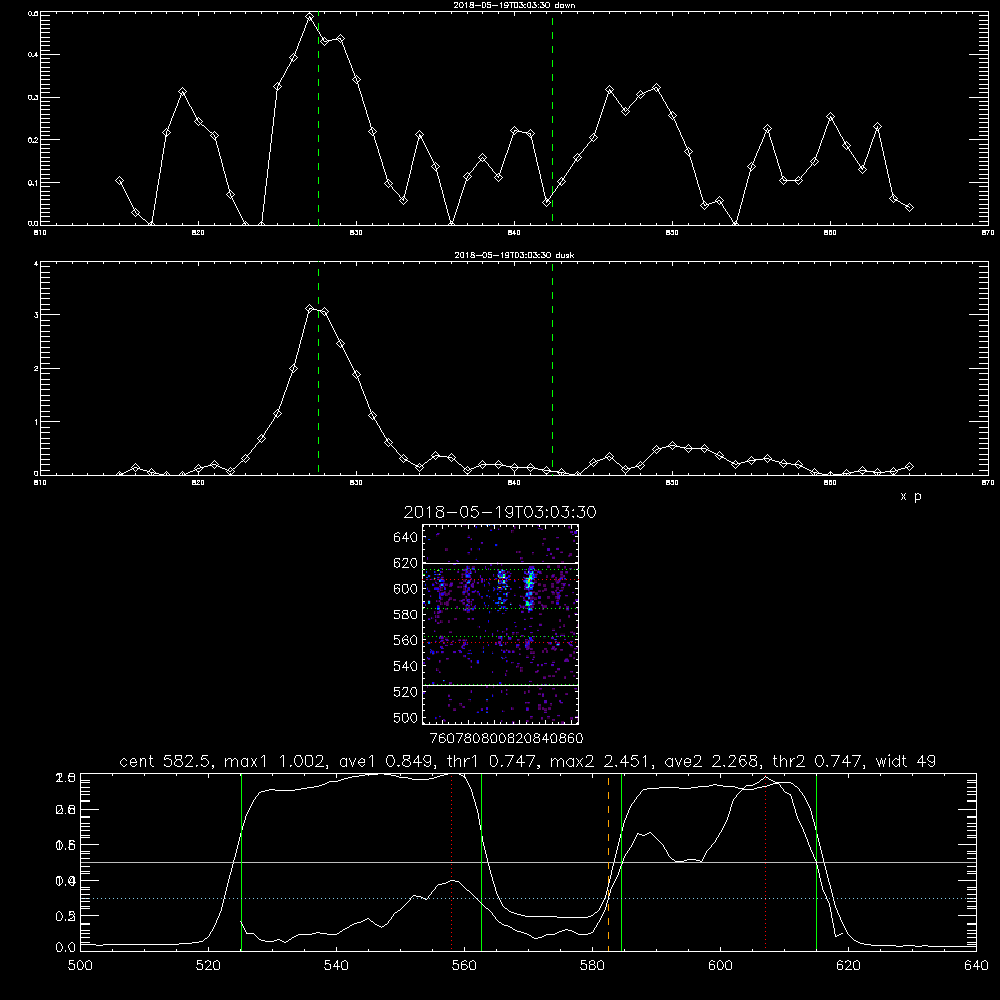1000x1000 pixels.
Task: Click the blue dotted horizontal line in bottom plot
Action: (528, 898)
